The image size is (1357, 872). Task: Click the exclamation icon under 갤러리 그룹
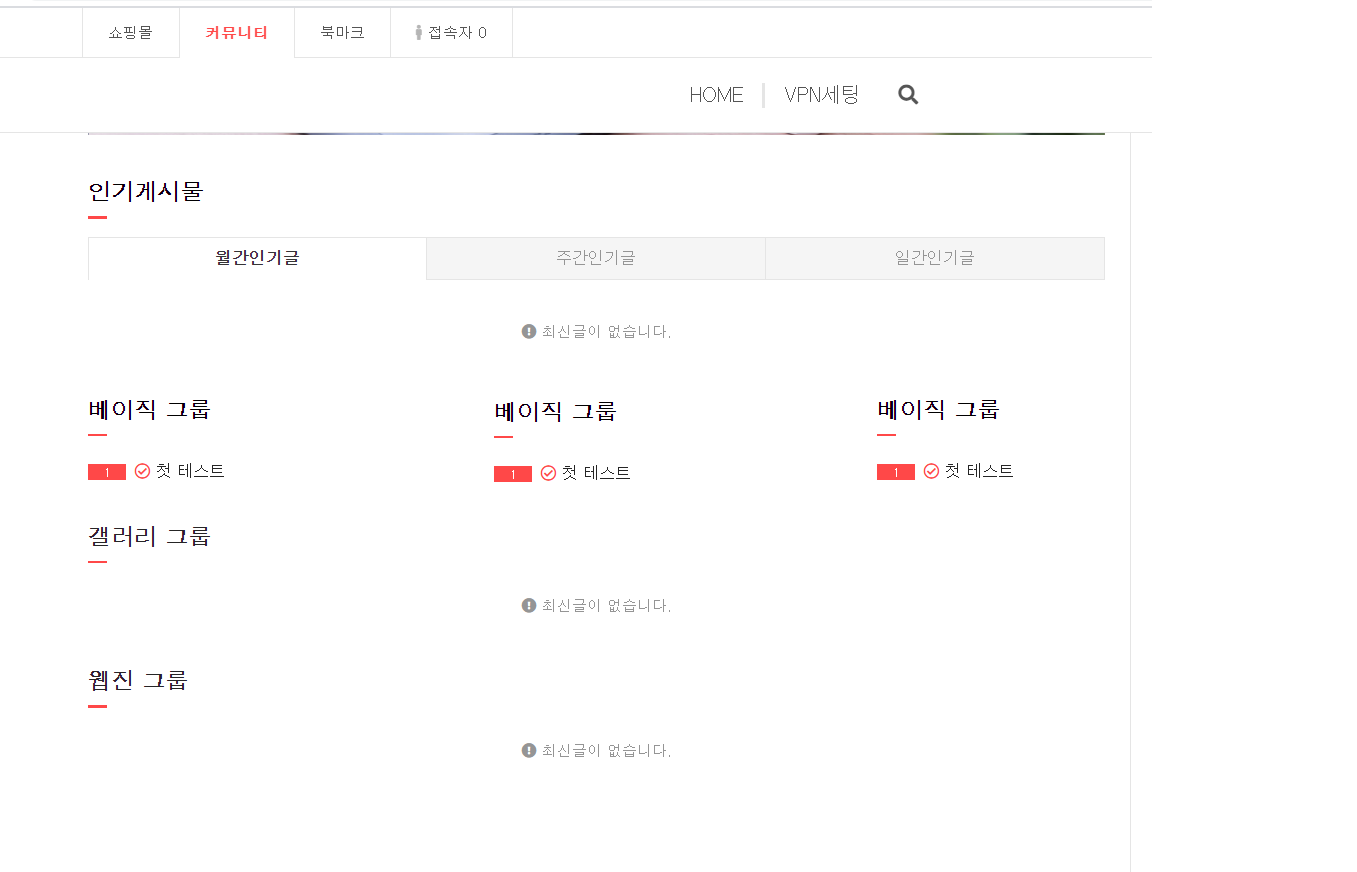coord(529,605)
